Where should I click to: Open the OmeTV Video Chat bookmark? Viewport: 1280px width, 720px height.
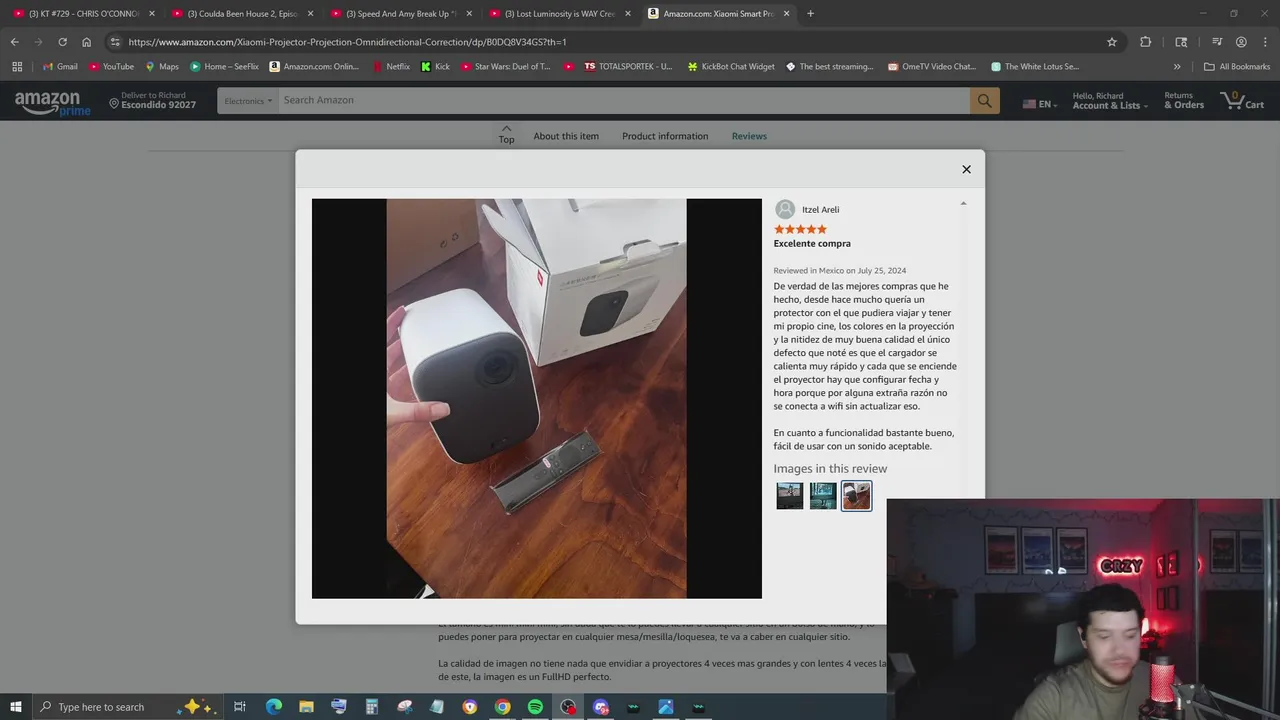click(x=932, y=67)
